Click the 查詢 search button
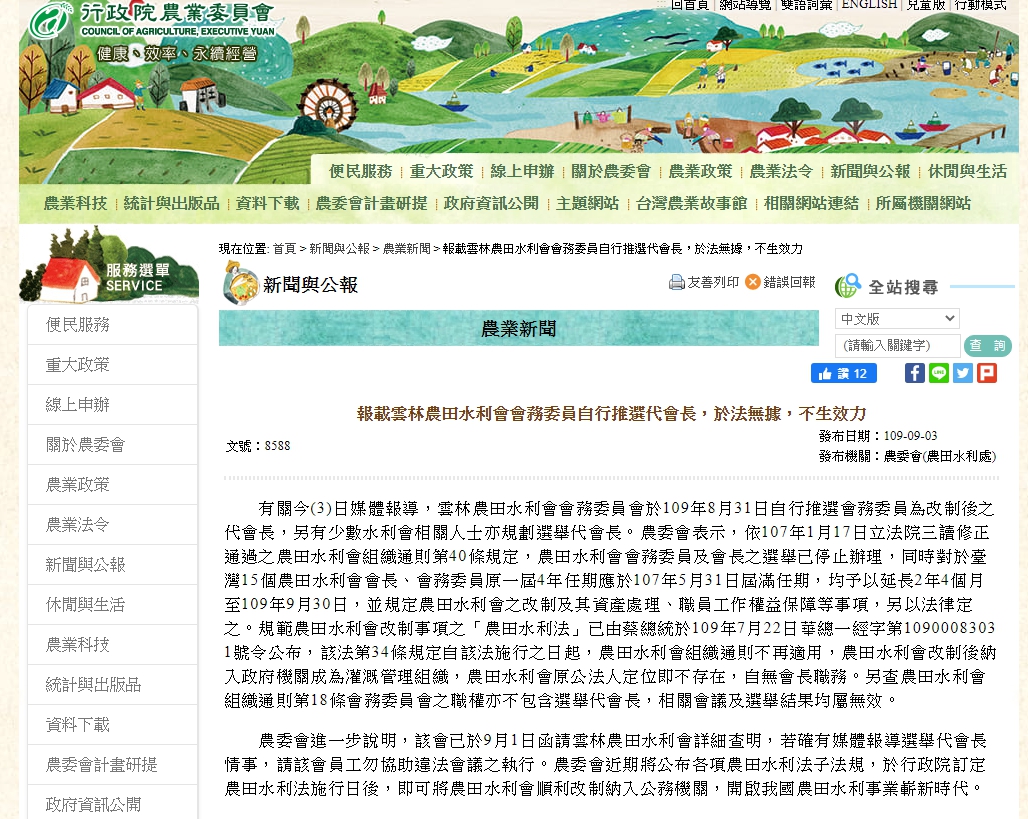The width and height of the screenshot is (1028, 819). [987, 346]
